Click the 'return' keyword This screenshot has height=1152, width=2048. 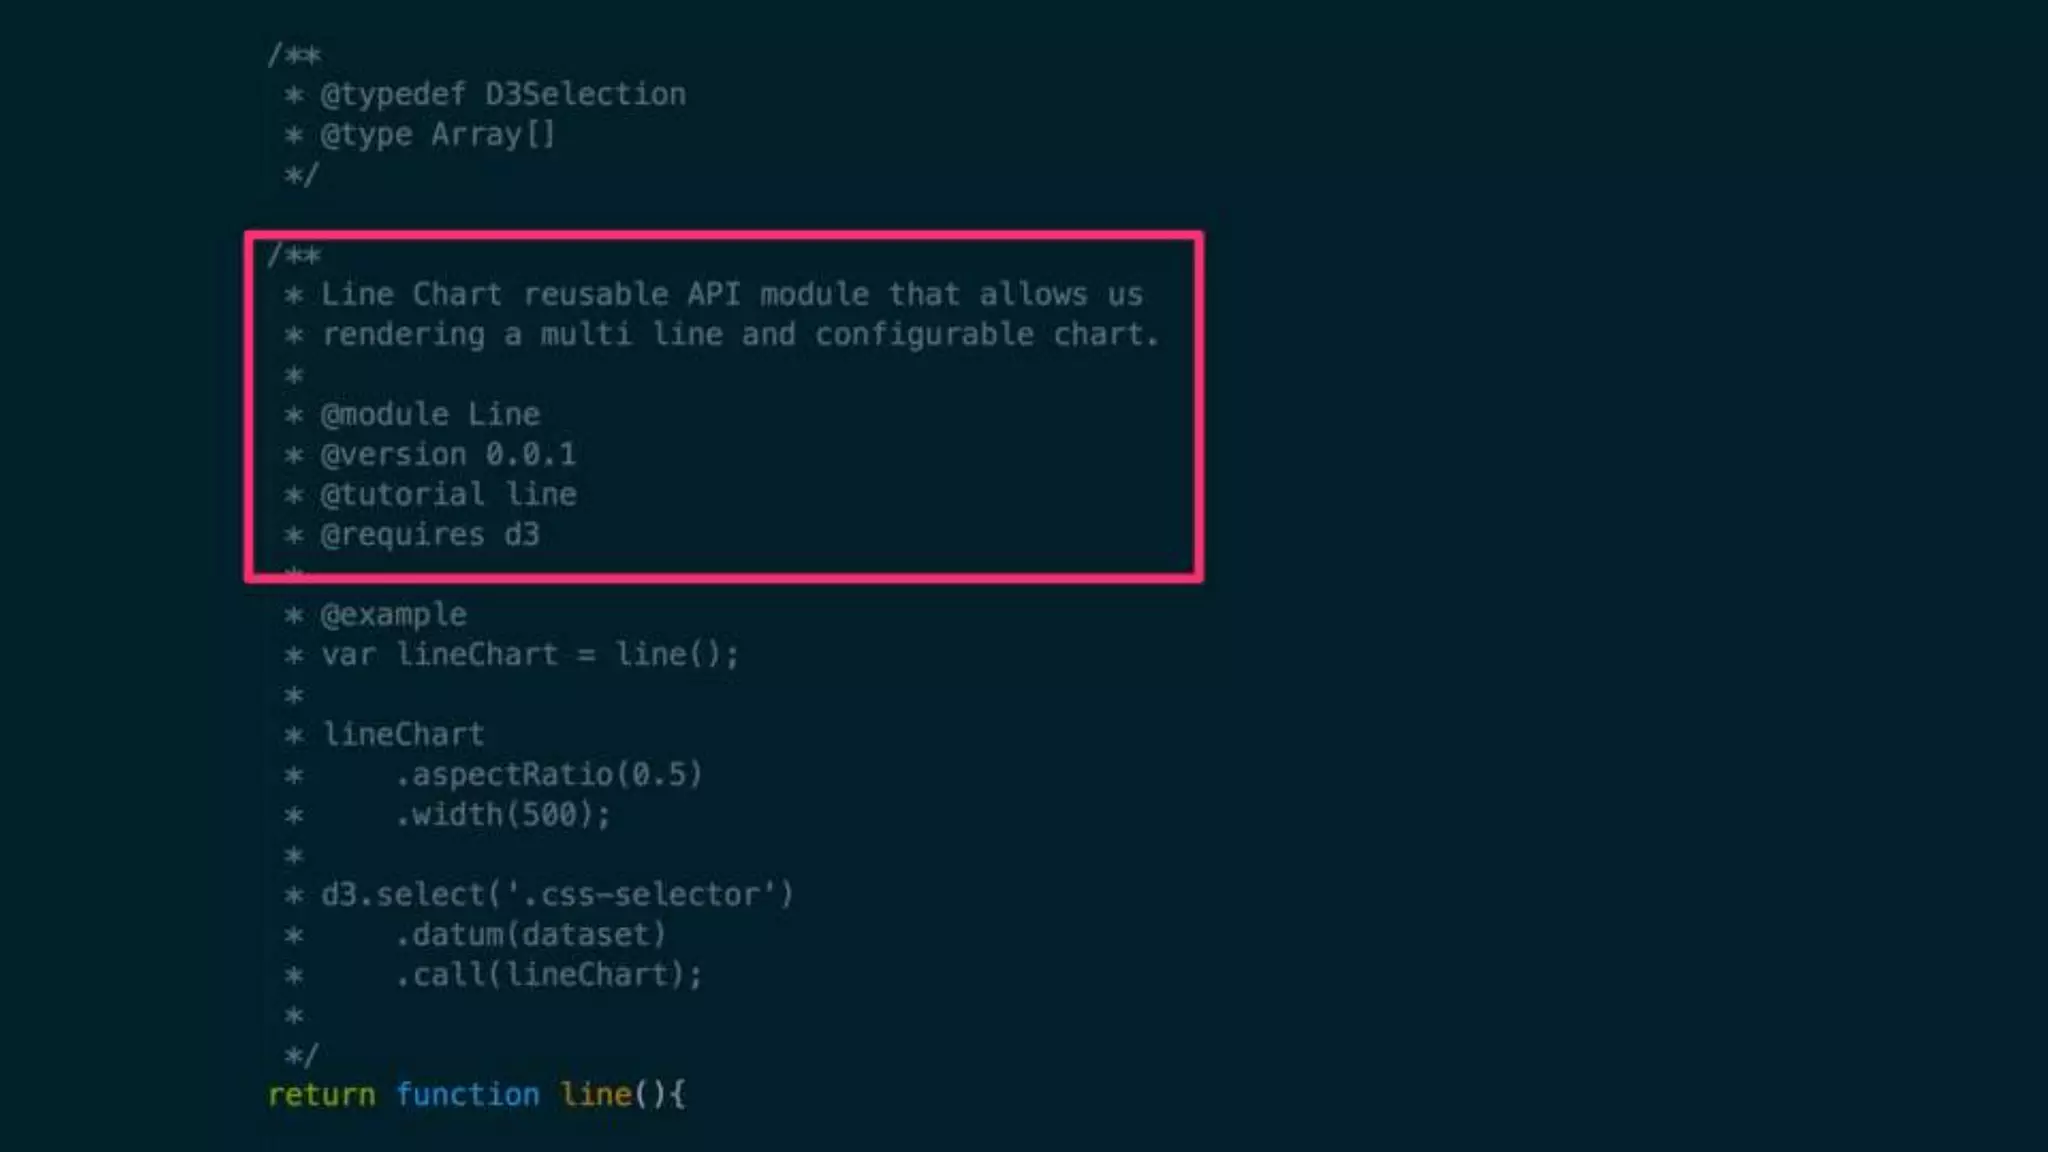tap(321, 1094)
